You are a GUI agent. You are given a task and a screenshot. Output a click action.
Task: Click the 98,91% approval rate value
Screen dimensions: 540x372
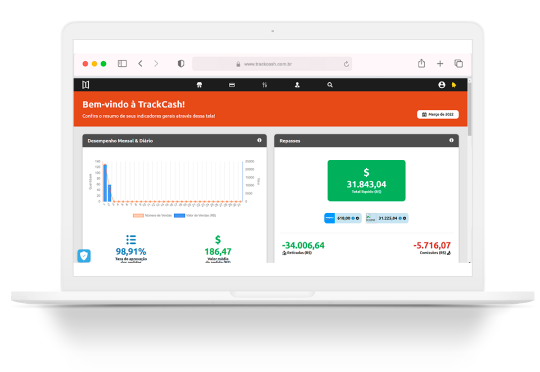point(131,251)
